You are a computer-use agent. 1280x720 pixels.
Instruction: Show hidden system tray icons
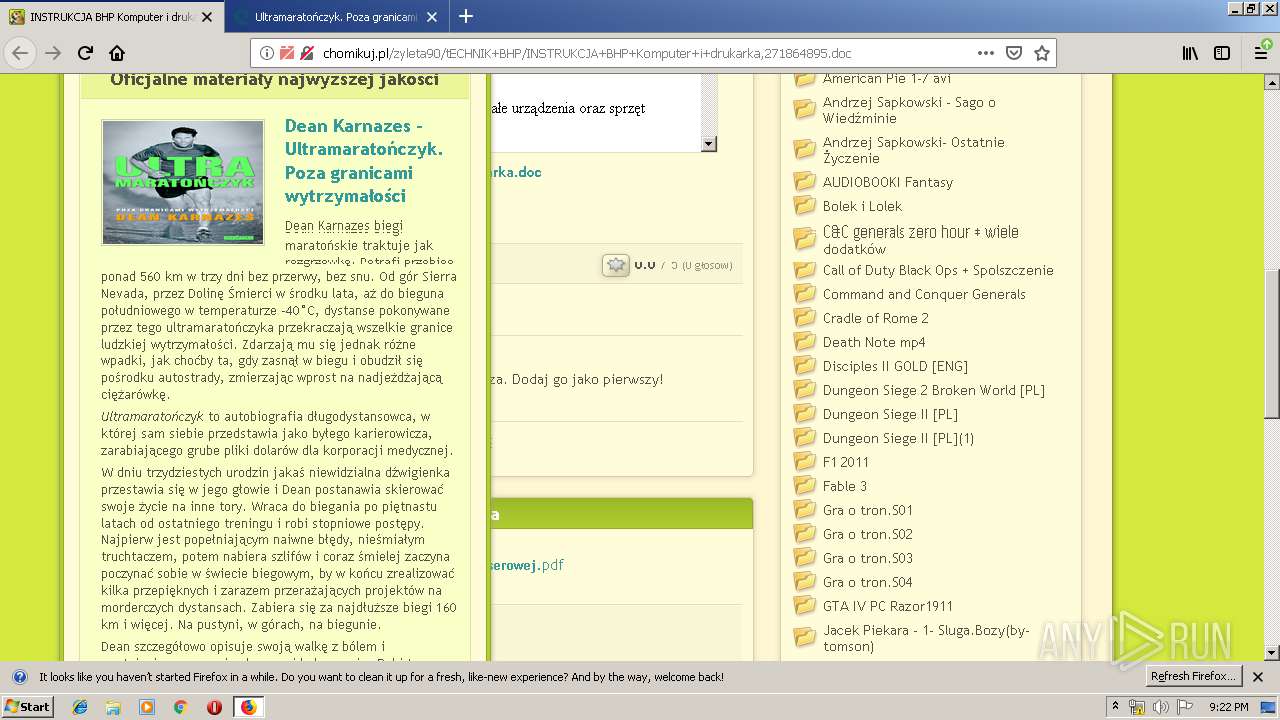click(1116, 707)
